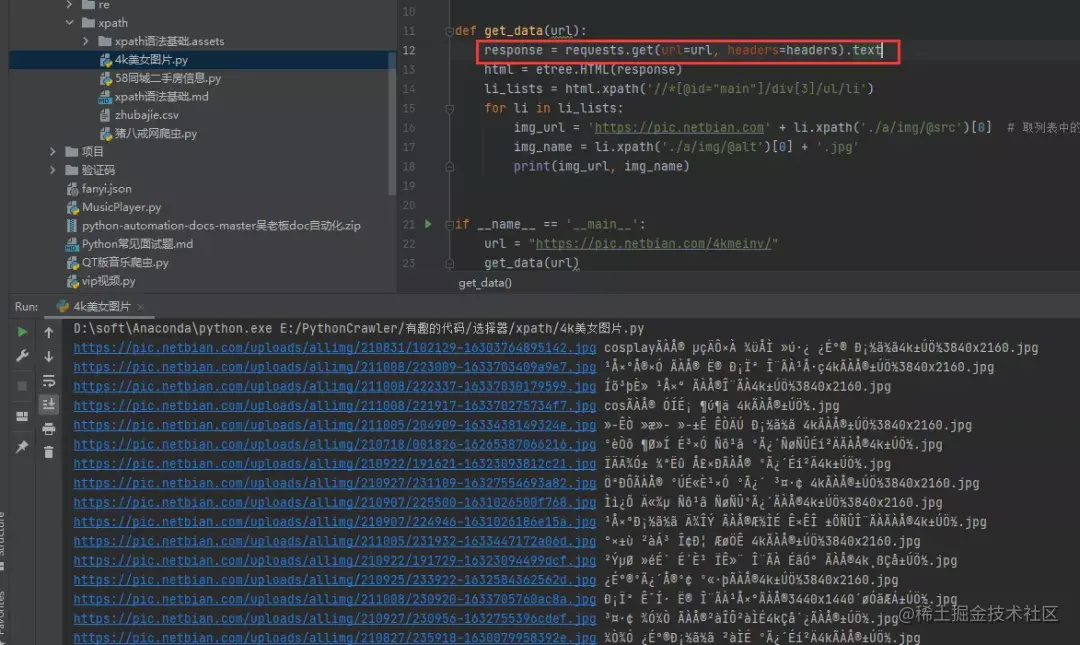The width and height of the screenshot is (1080, 645).
Task: Click the print(img_url, img_name) statement on line 18
Action: point(601,166)
